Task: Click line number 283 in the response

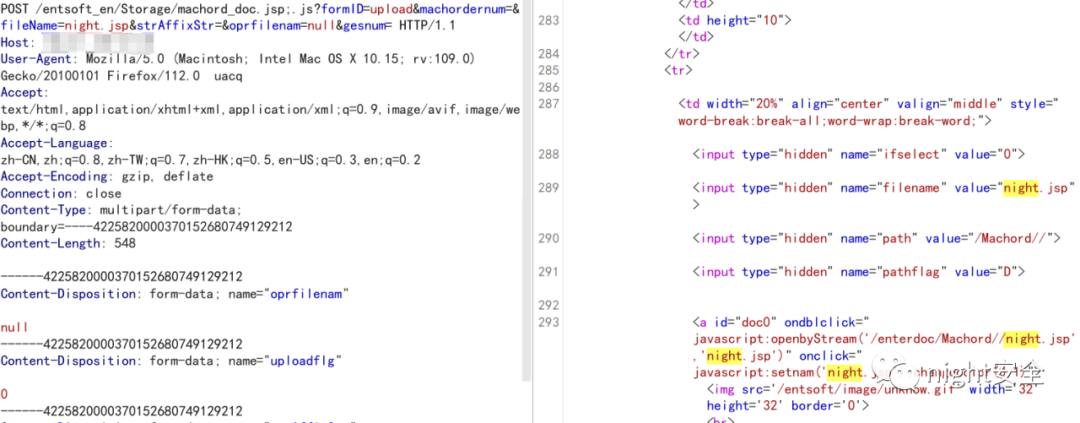Action: coord(549,21)
